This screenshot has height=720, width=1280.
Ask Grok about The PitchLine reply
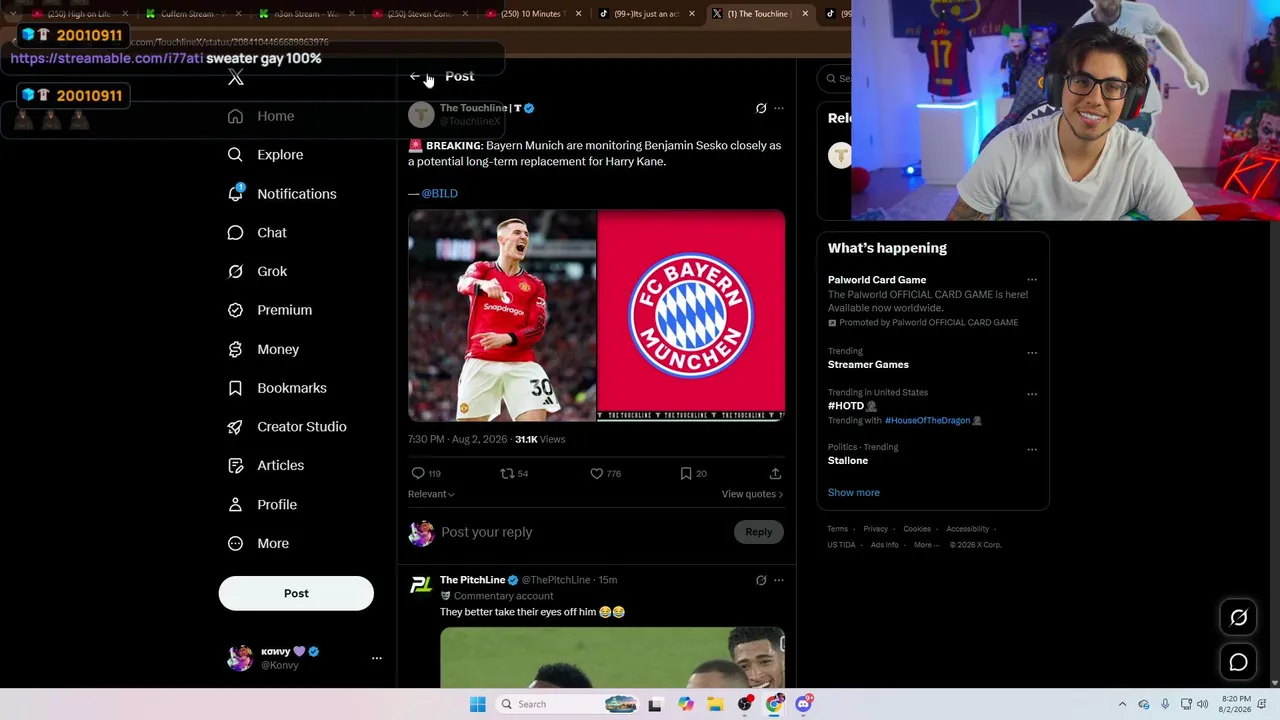[x=761, y=580]
